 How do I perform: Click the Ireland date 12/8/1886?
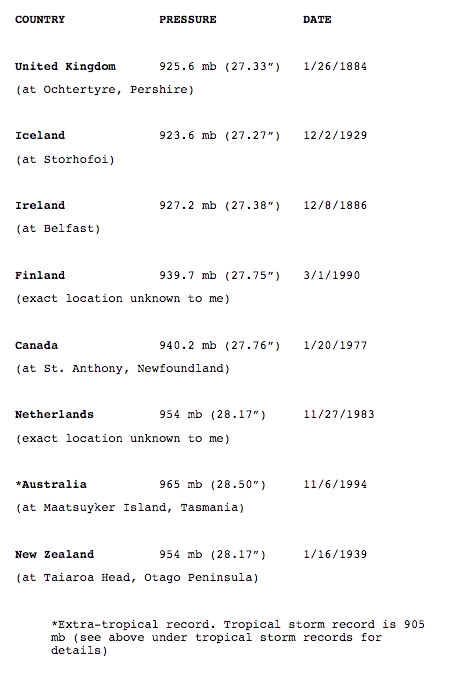pos(335,205)
